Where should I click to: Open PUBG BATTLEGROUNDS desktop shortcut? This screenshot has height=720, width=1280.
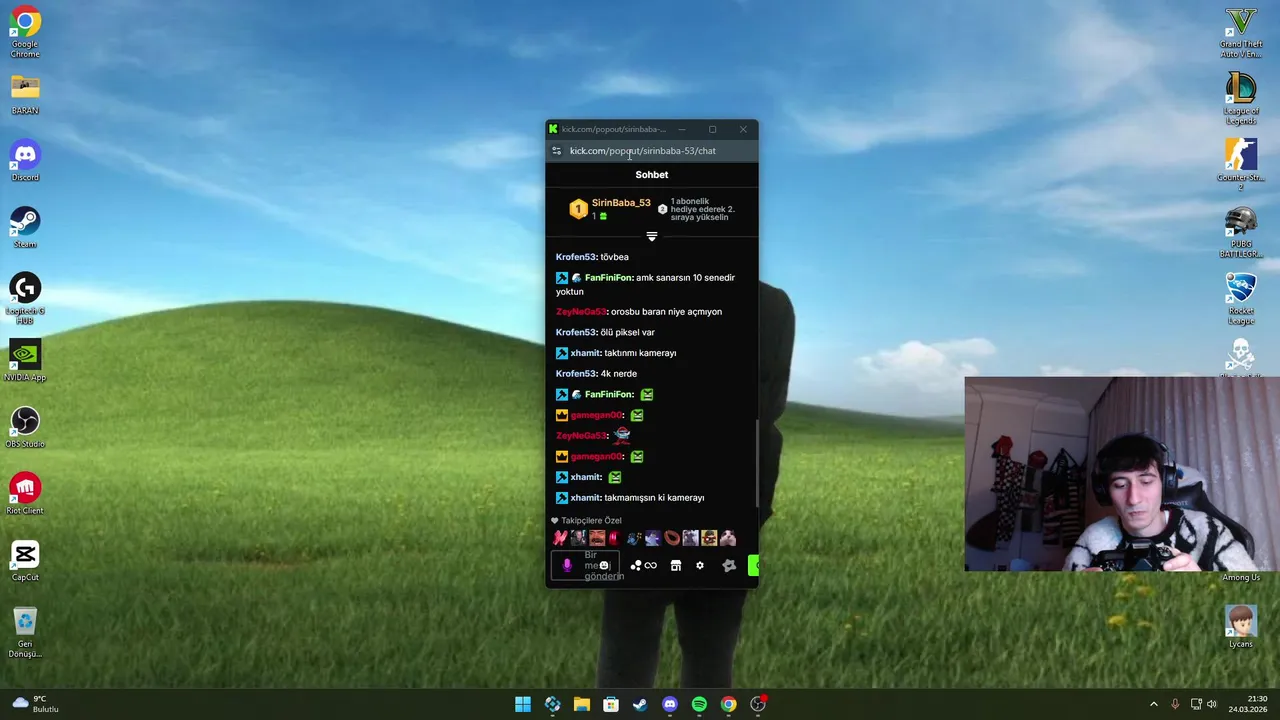click(x=1241, y=232)
